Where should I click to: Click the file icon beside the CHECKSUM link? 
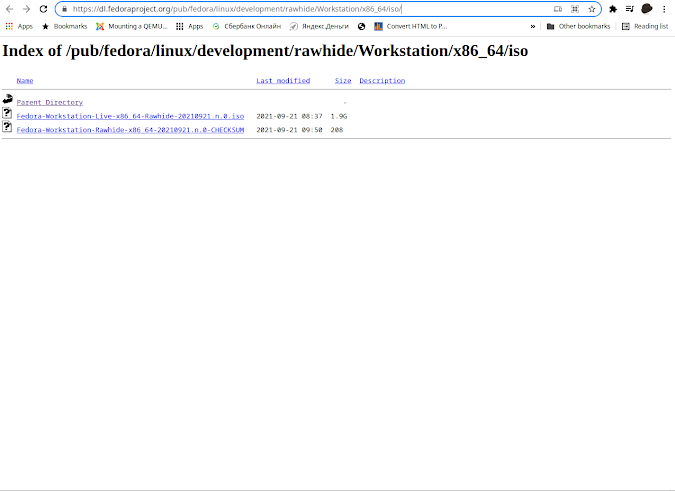point(7,127)
